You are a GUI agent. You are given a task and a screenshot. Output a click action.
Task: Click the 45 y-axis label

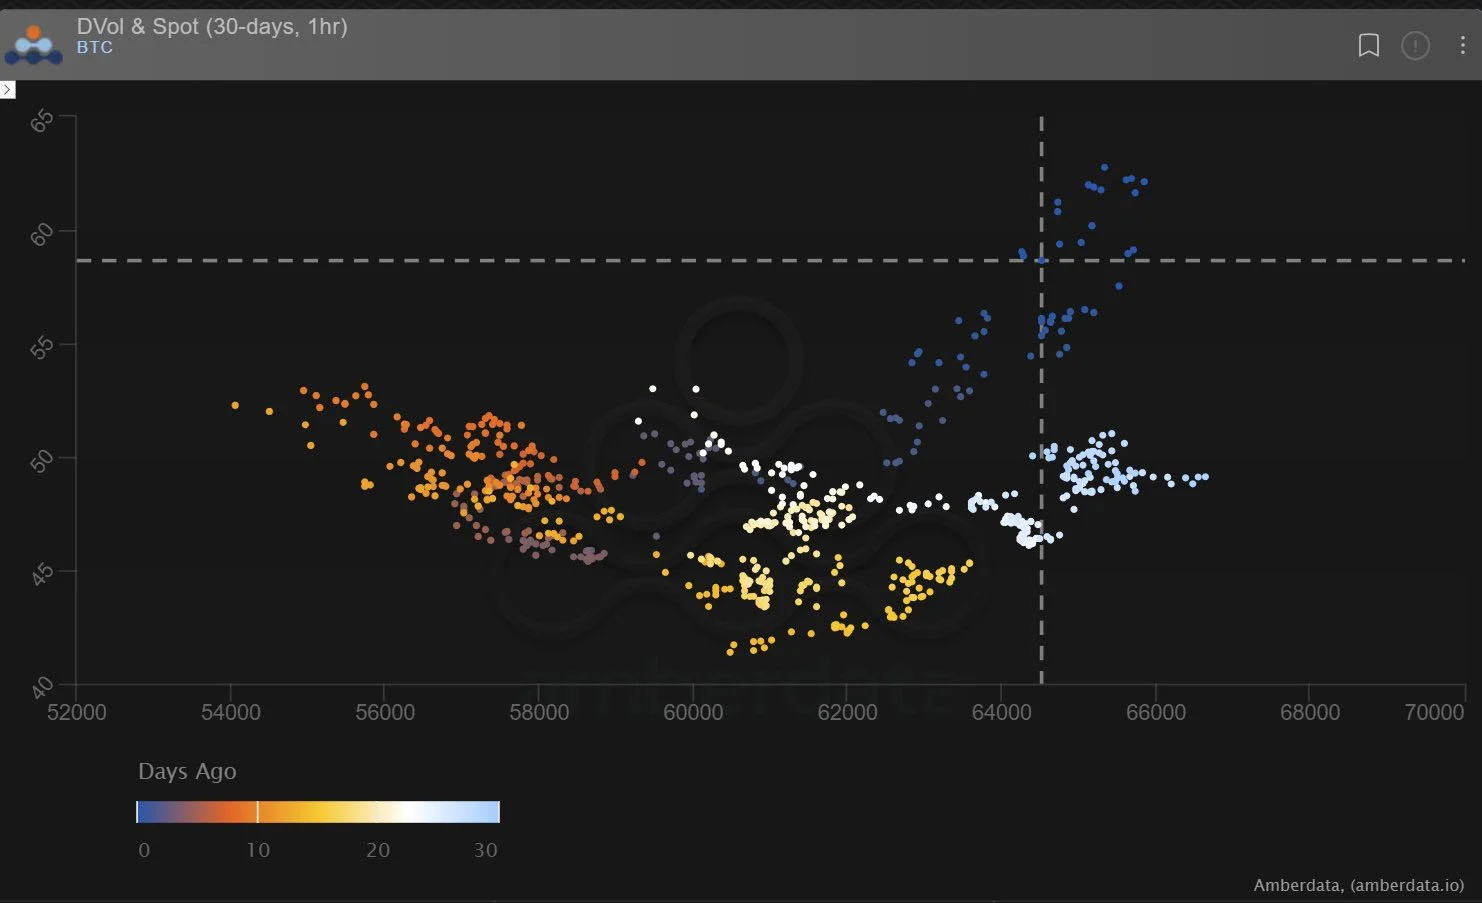(42, 575)
